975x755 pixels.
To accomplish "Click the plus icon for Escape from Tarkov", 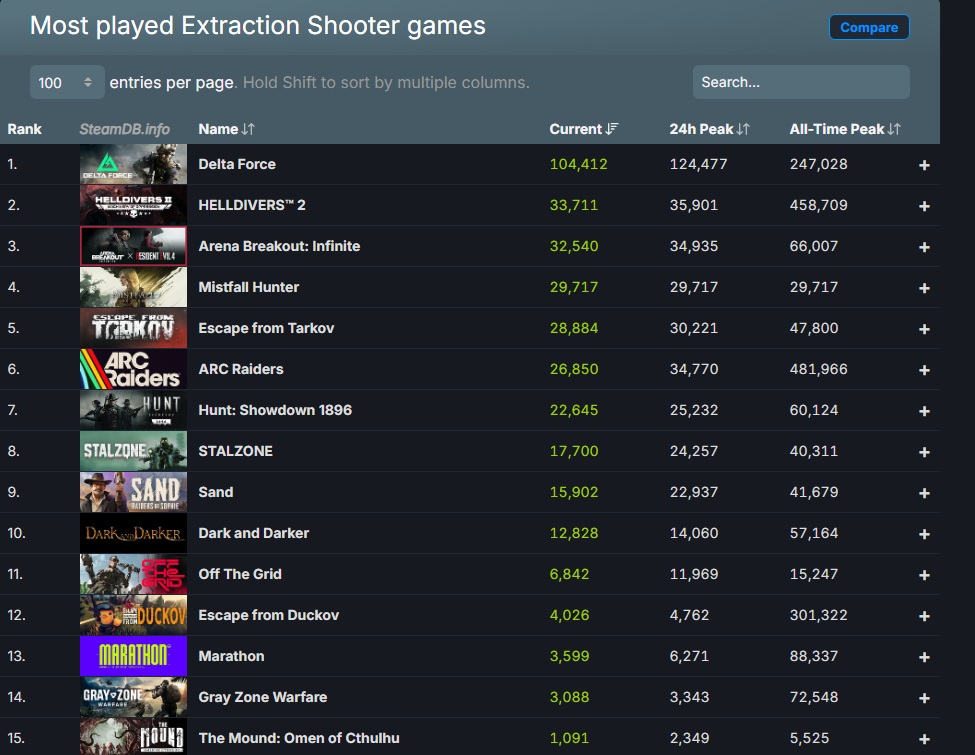I will tap(924, 329).
